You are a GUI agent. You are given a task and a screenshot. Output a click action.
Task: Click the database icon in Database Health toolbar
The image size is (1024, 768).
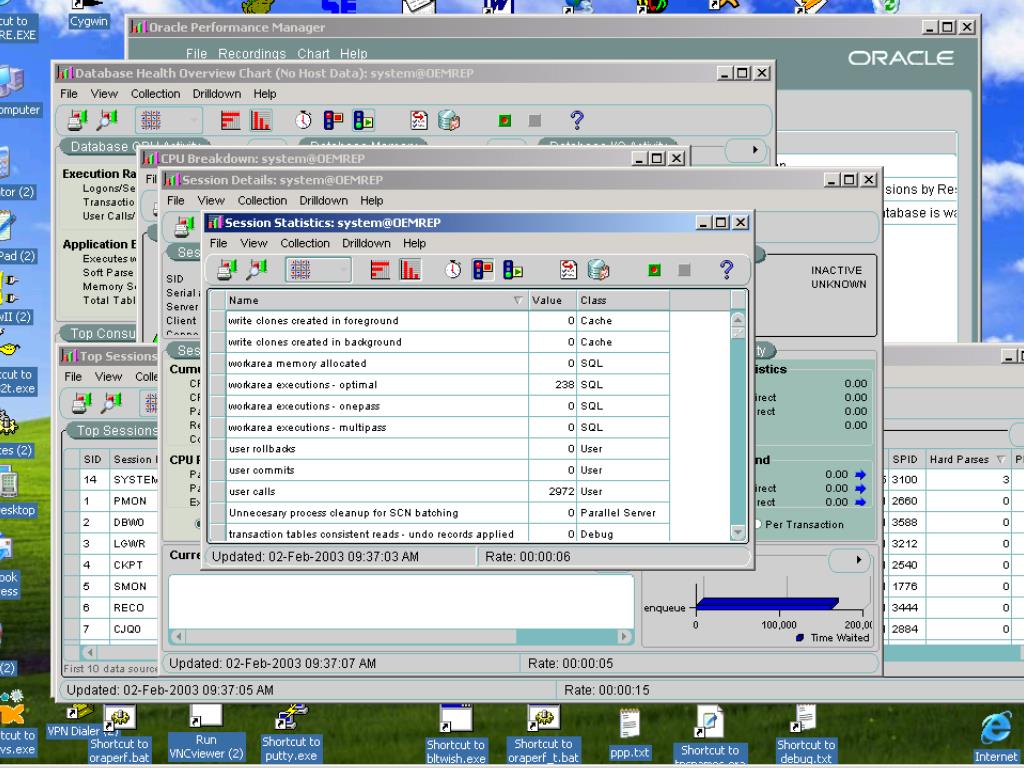[449, 120]
